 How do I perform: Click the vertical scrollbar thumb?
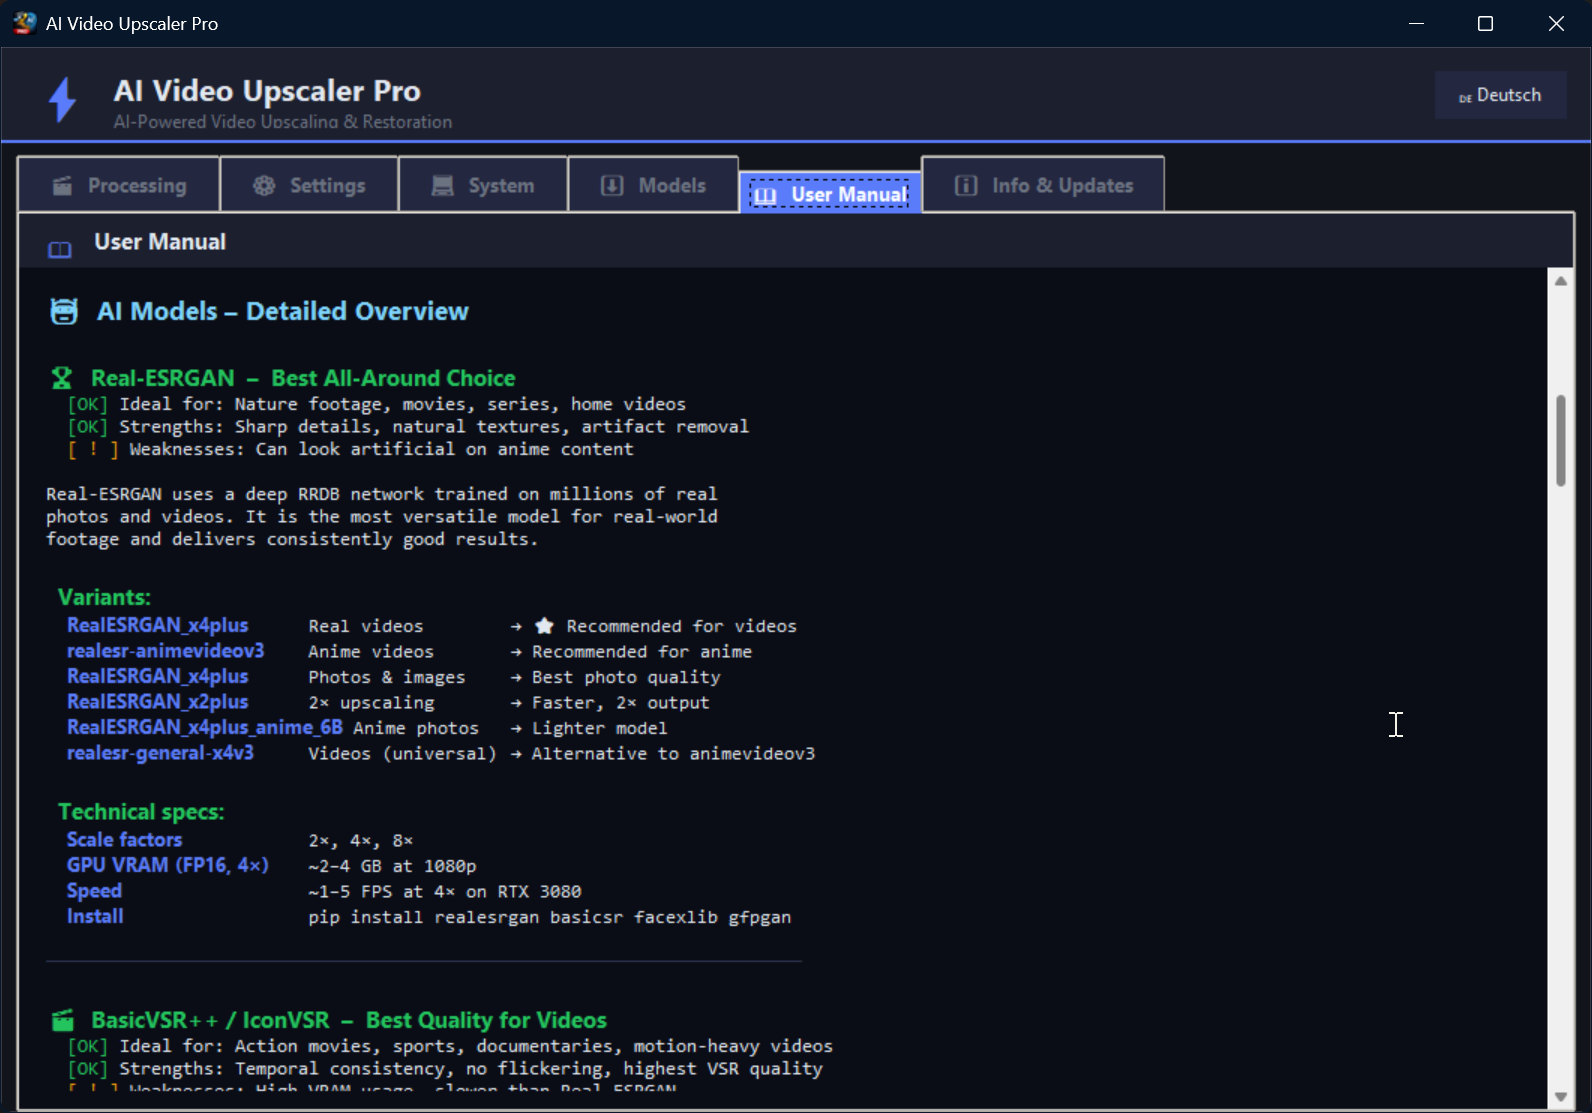pyautogui.click(x=1561, y=441)
